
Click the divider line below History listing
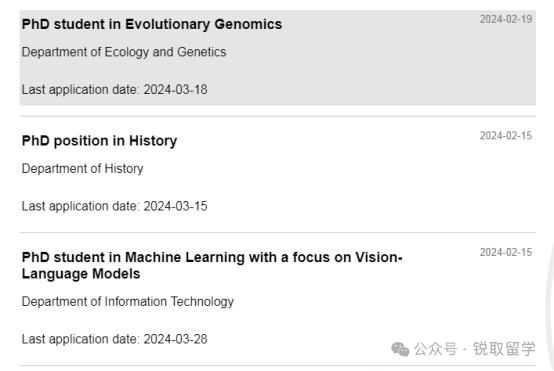pos(278,232)
